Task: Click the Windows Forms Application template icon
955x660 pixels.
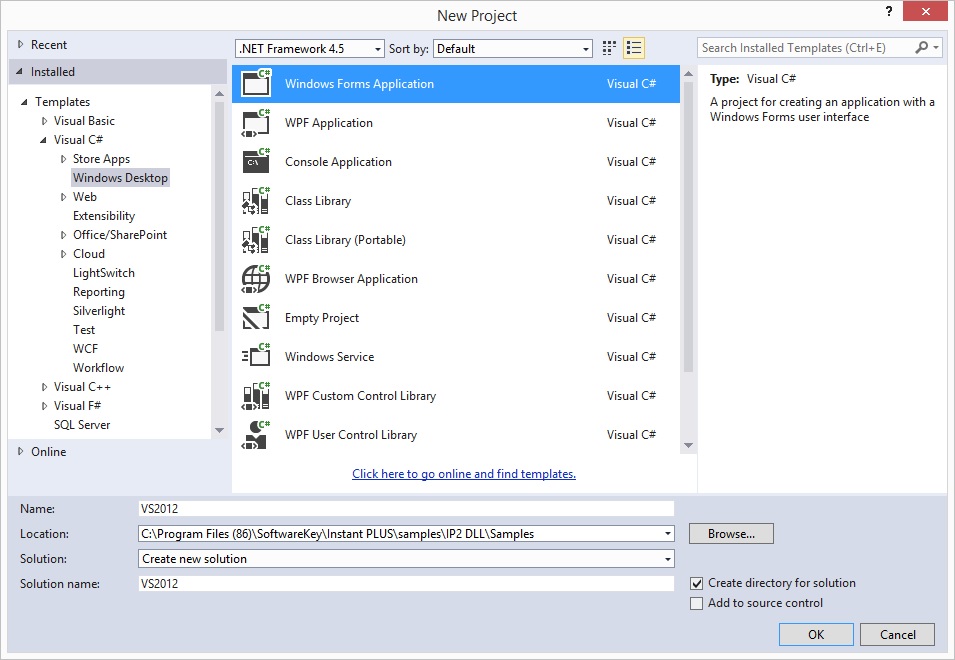Action: 256,83
